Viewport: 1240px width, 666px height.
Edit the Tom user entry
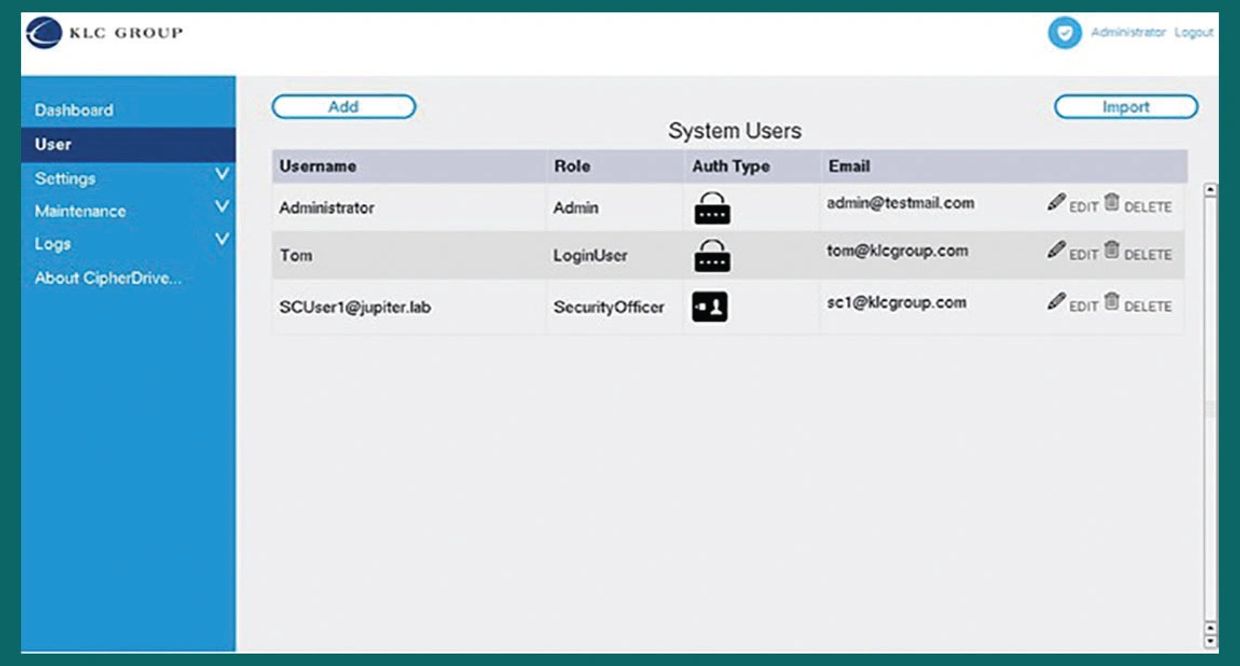(1056, 251)
